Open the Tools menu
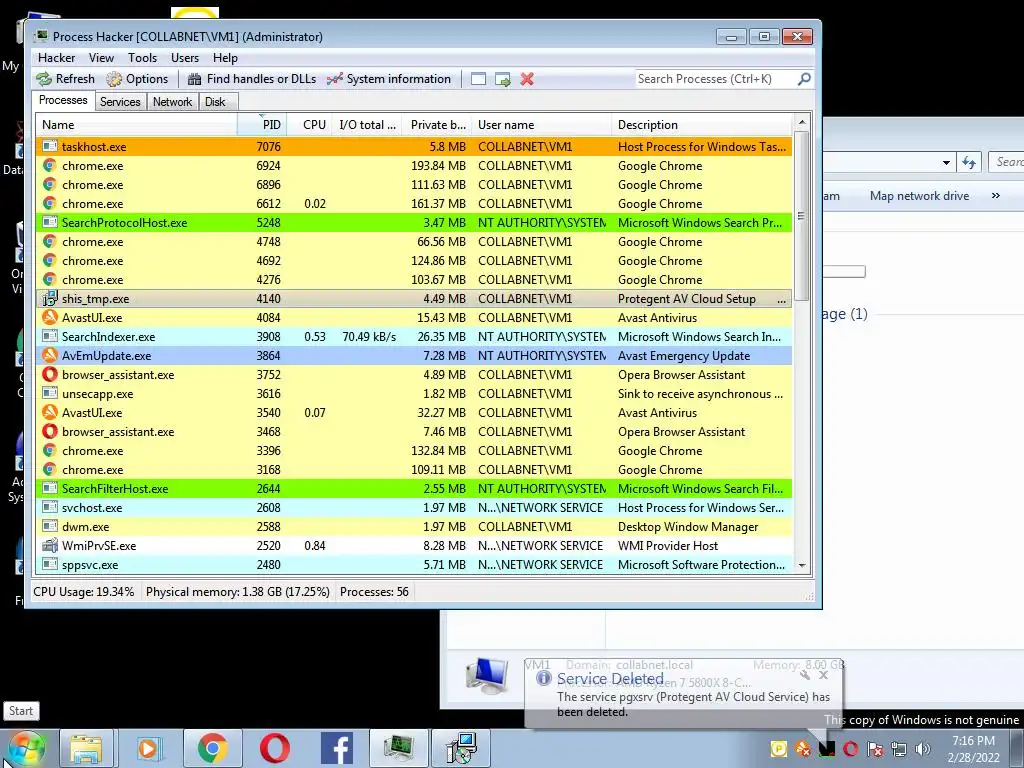This screenshot has height=768, width=1024. (142, 58)
